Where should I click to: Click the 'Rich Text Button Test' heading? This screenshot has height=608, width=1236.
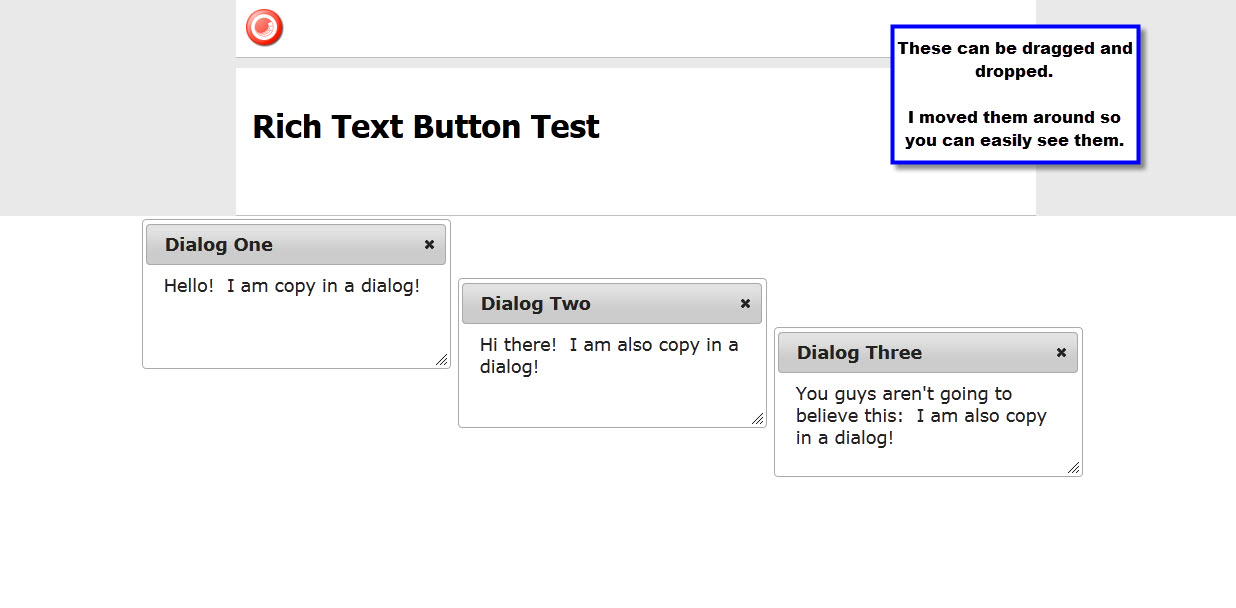425,127
